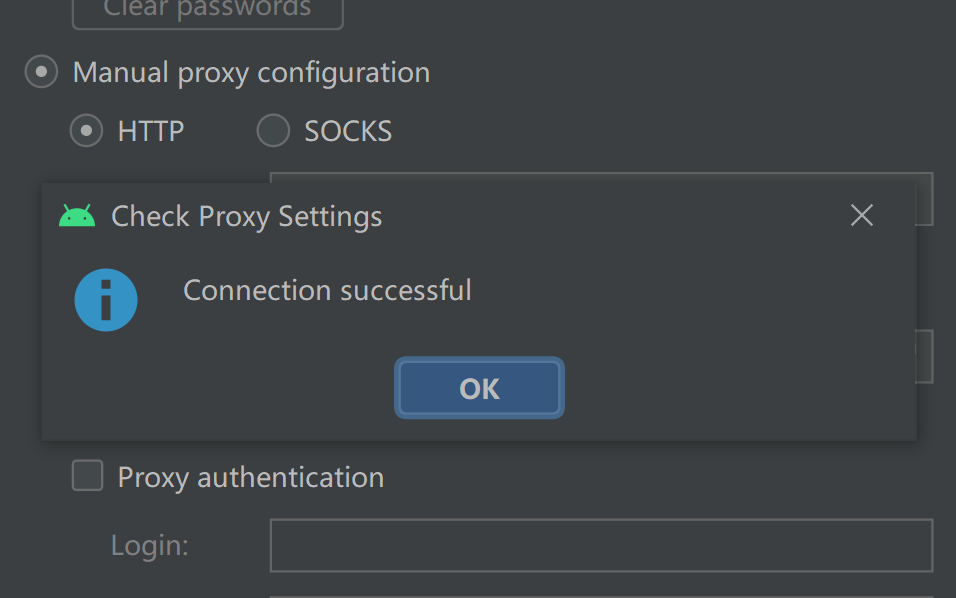Image resolution: width=956 pixels, height=598 pixels.
Task: Switch proxy type to SOCKS radio button
Action: pyautogui.click(x=273, y=130)
